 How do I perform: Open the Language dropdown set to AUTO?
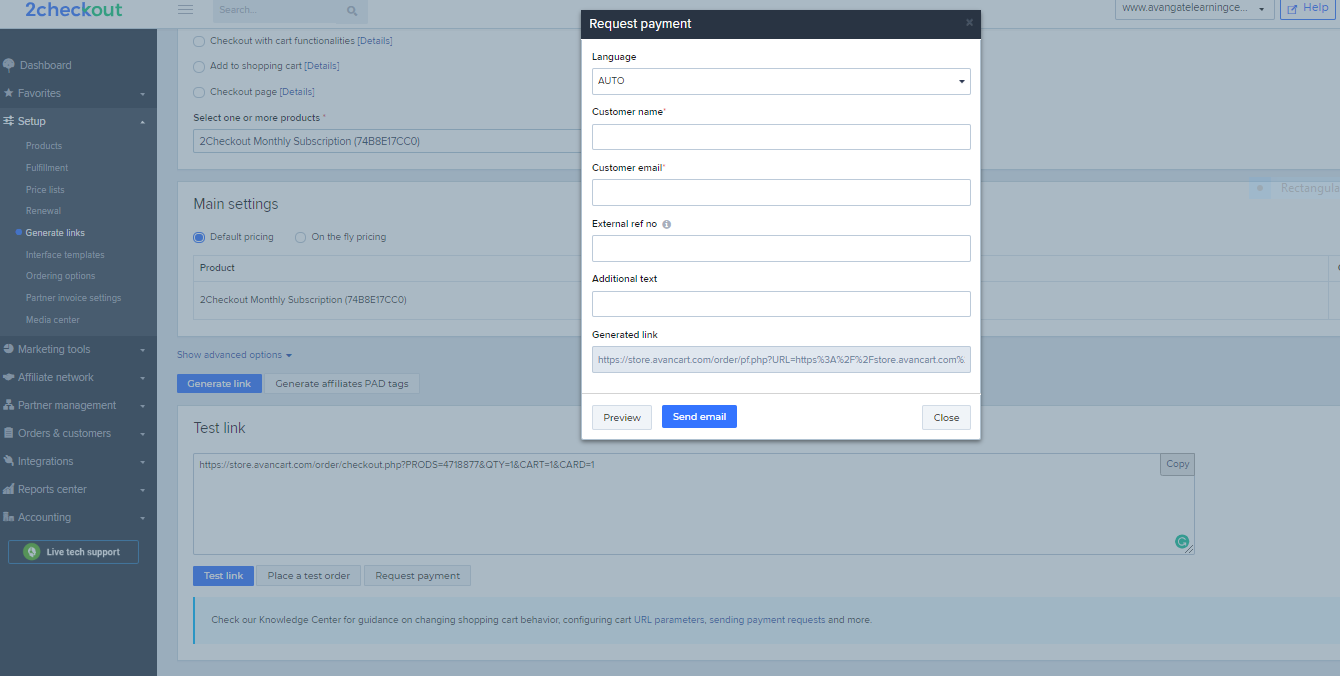click(781, 81)
